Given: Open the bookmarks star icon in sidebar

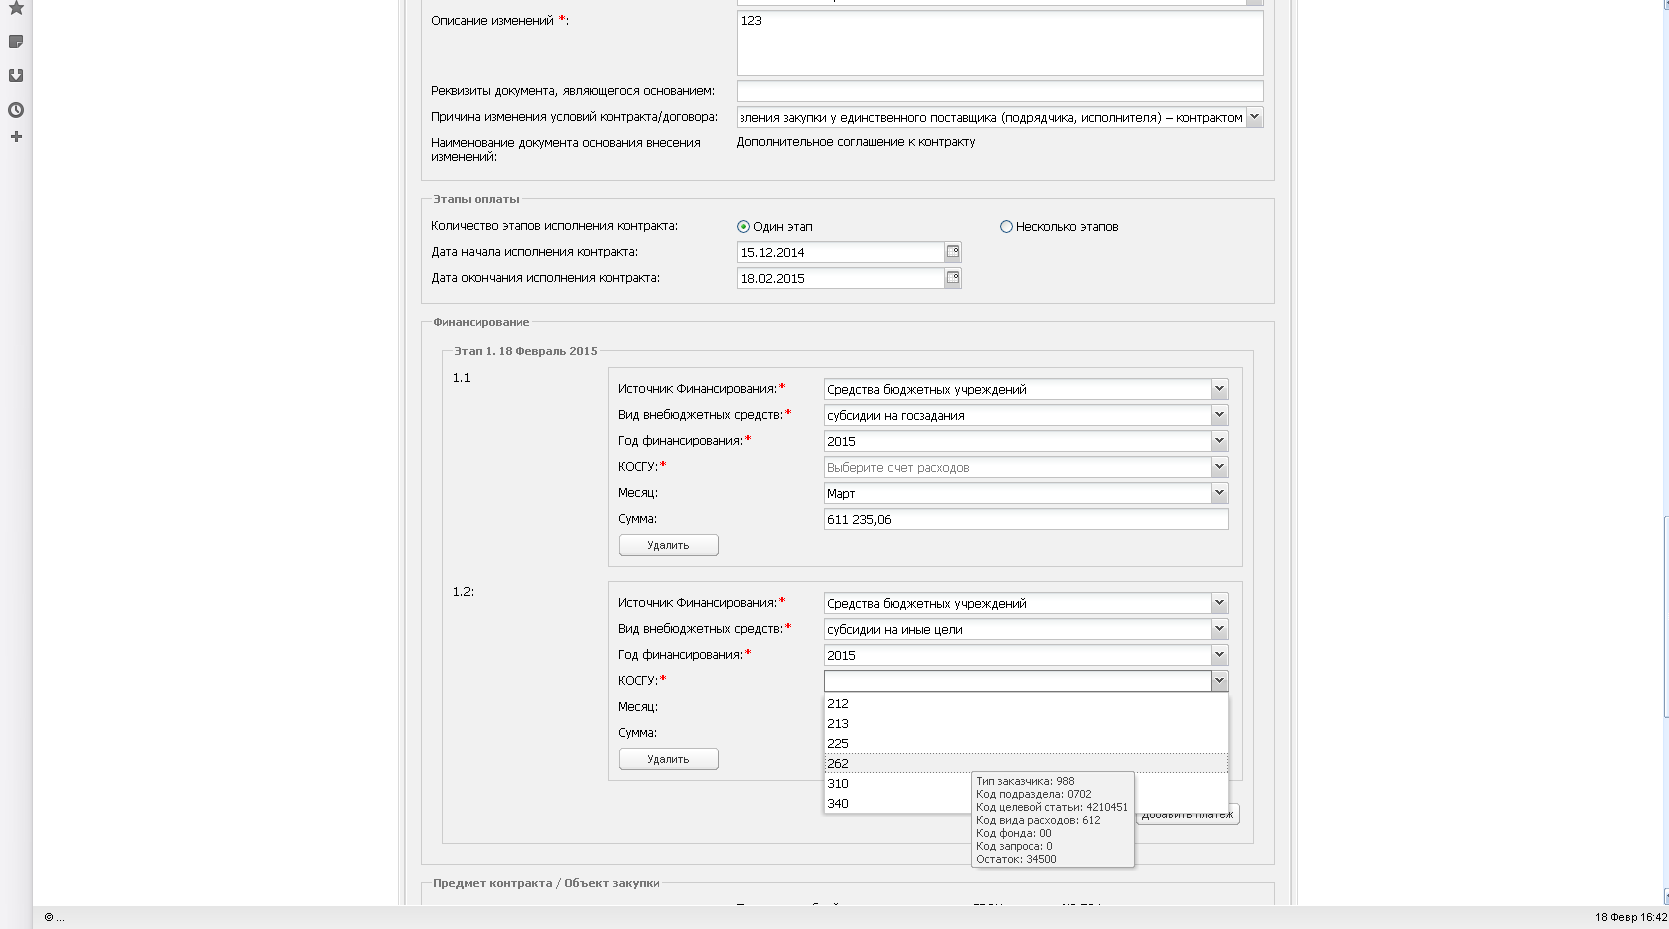Looking at the screenshot, I should pyautogui.click(x=16, y=8).
